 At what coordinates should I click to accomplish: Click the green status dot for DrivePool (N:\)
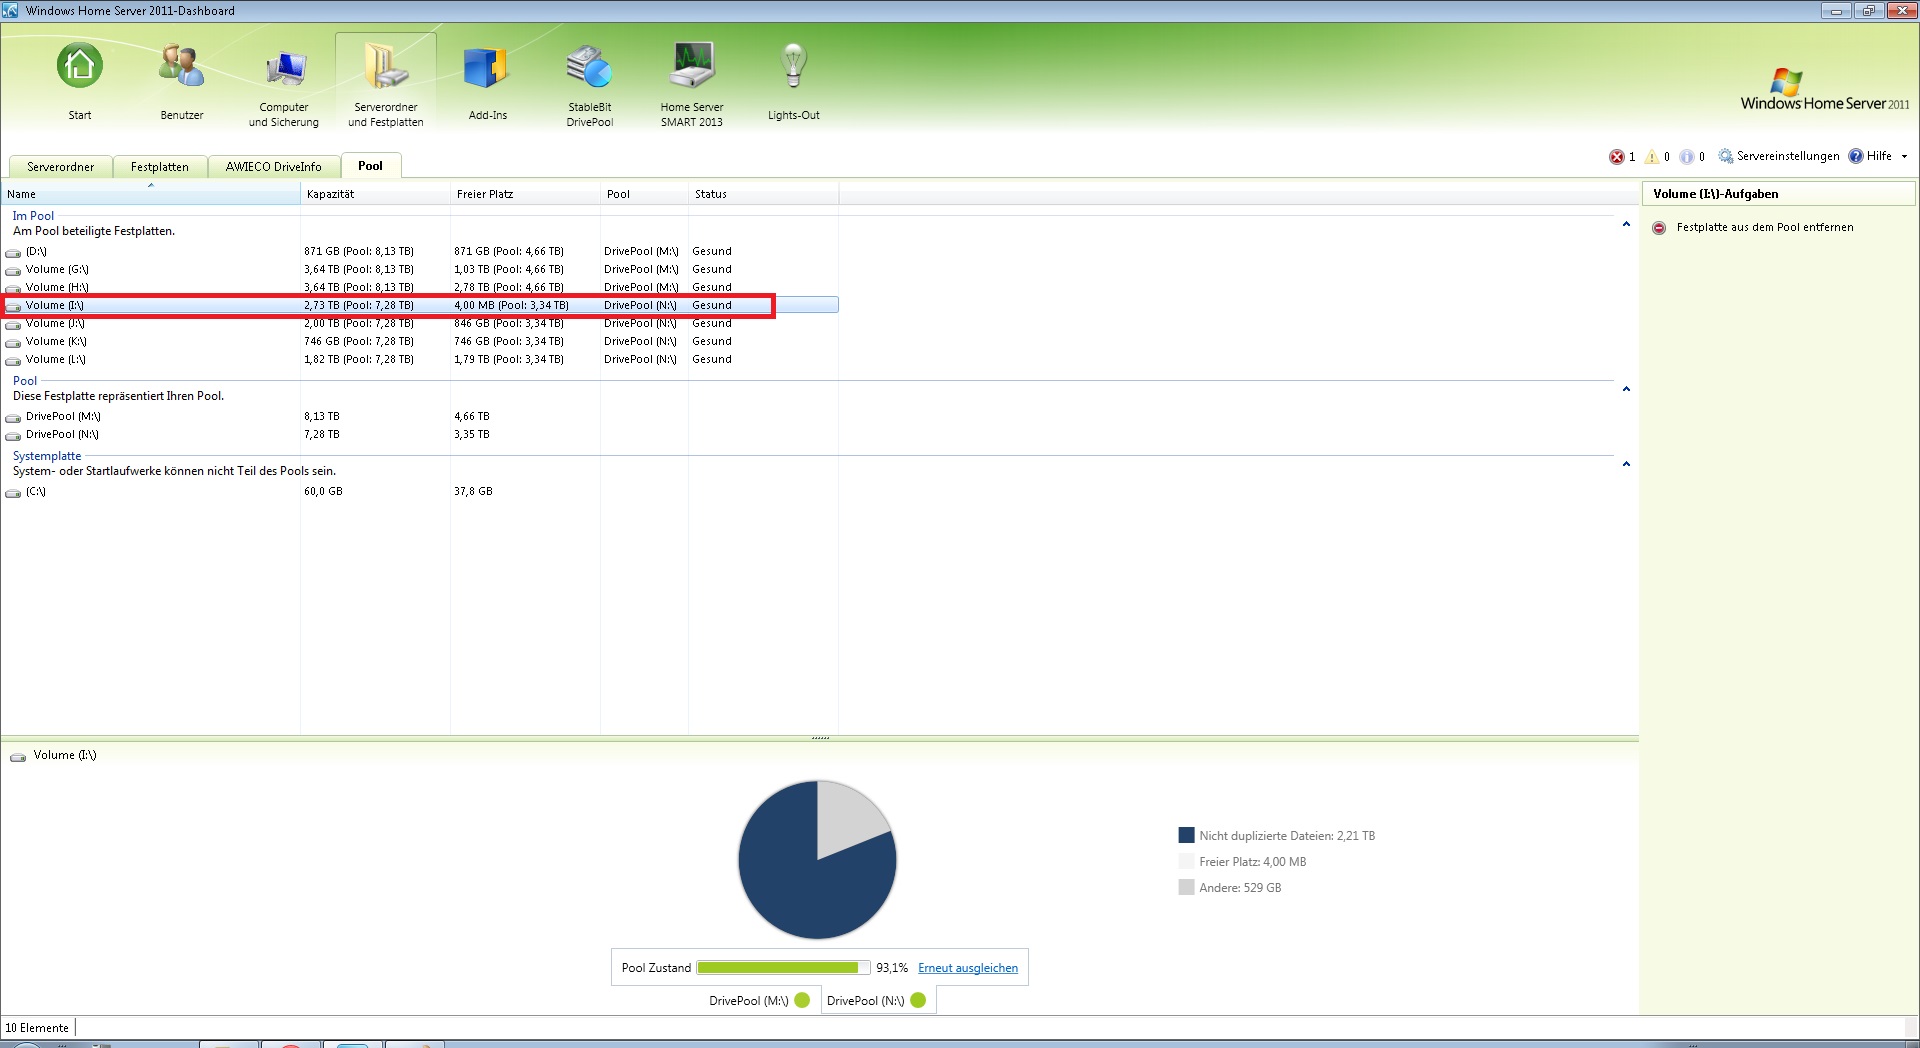click(918, 1000)
